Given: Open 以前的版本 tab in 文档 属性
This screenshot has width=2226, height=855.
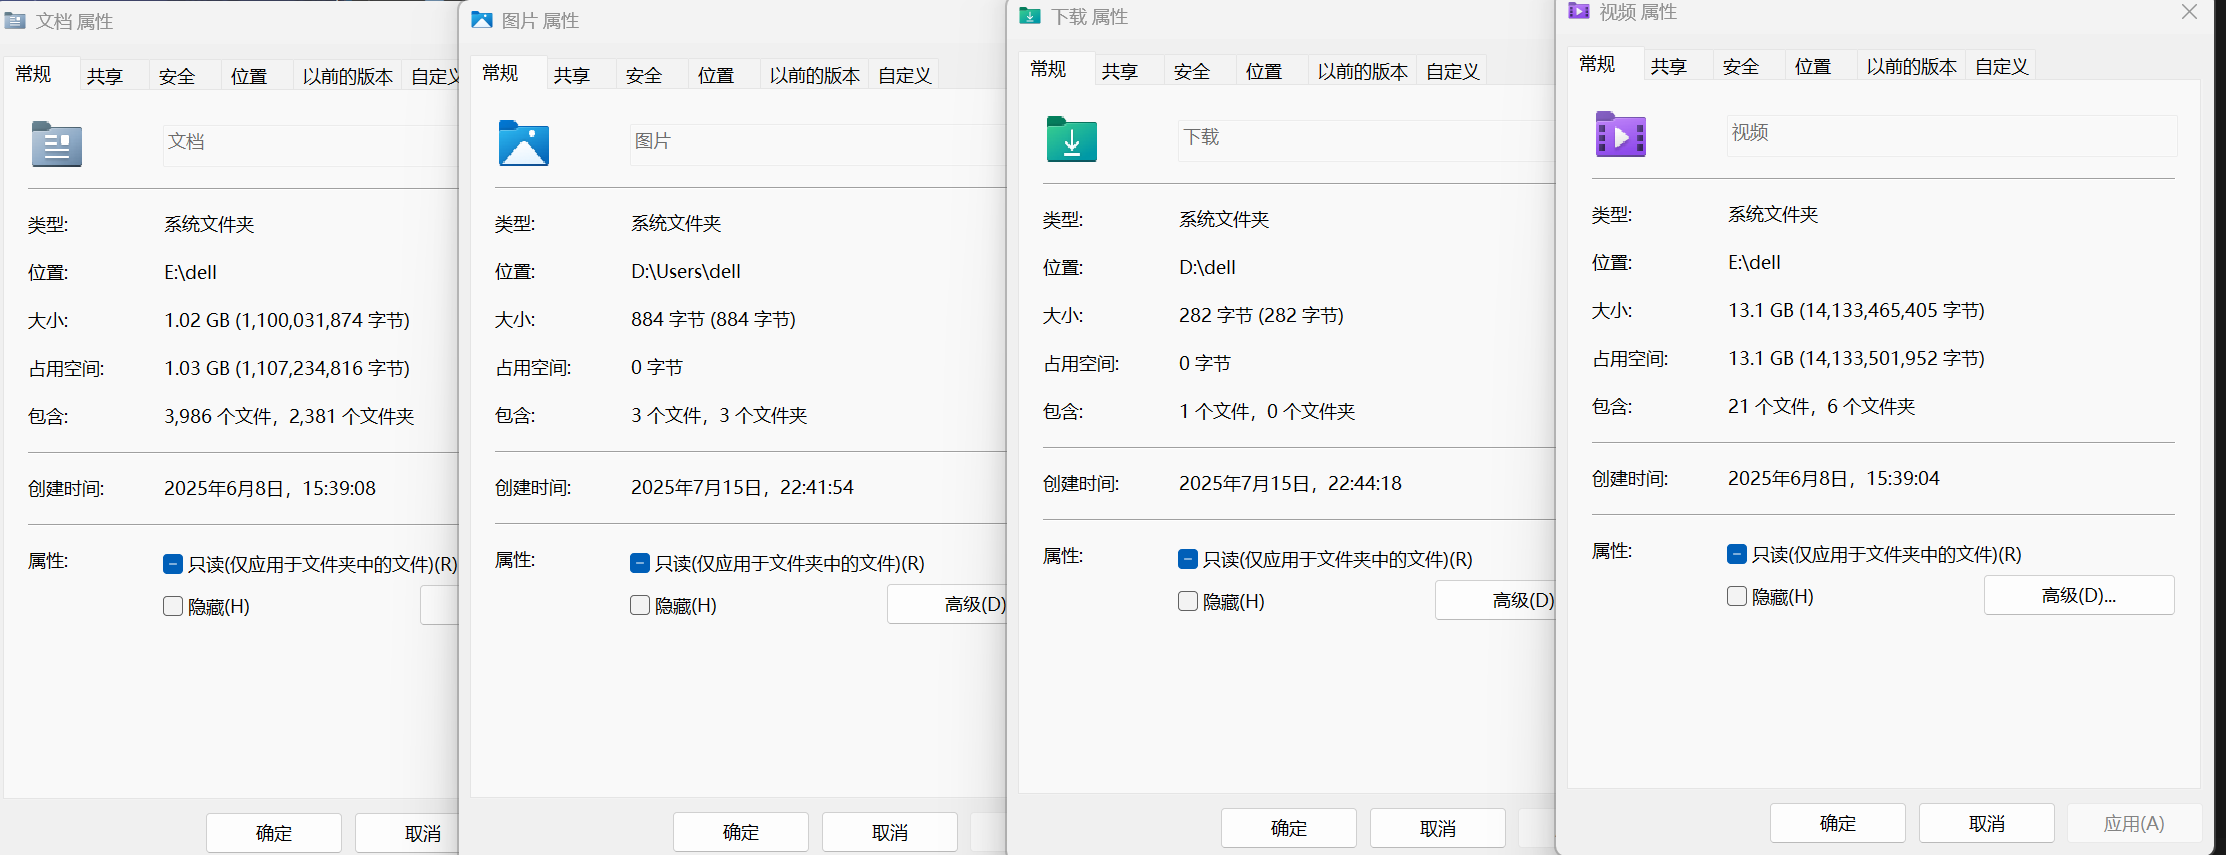Looking at the screenshot, I should tap(348, 76).
